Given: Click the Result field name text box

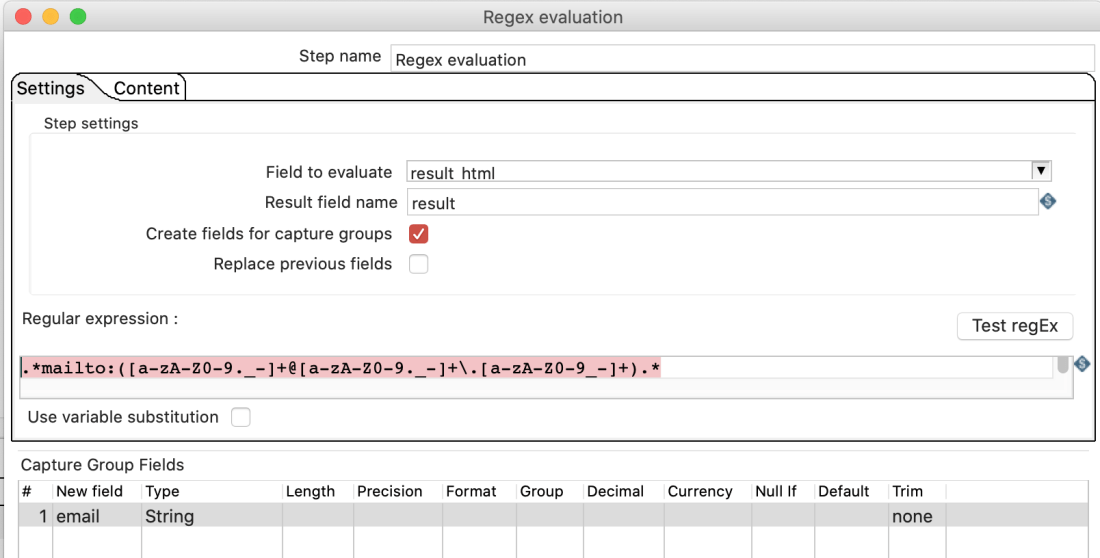Looking at the screenshot, I should [x=720, y=203].
